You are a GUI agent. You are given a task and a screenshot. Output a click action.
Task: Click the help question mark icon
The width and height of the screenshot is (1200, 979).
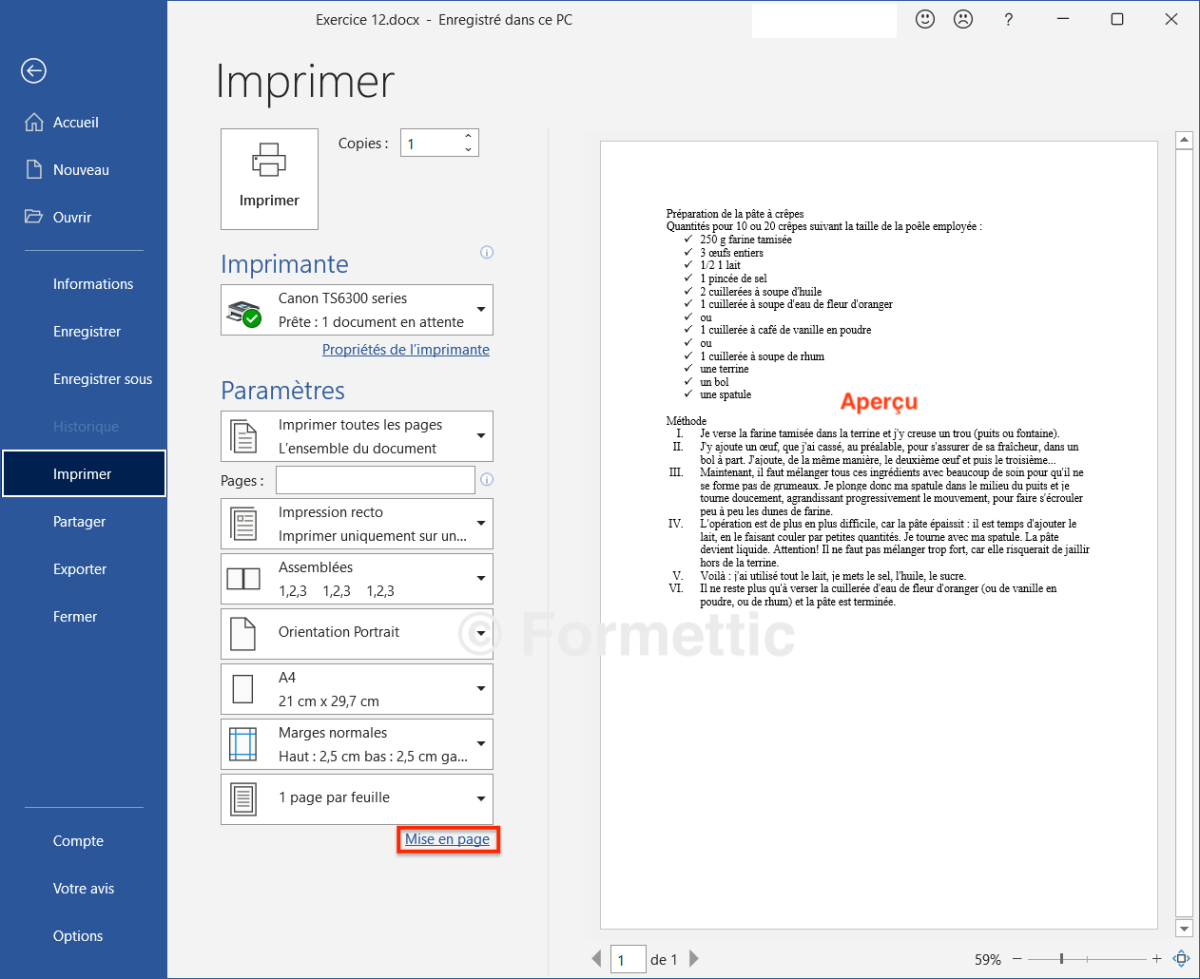(1009, 19)
